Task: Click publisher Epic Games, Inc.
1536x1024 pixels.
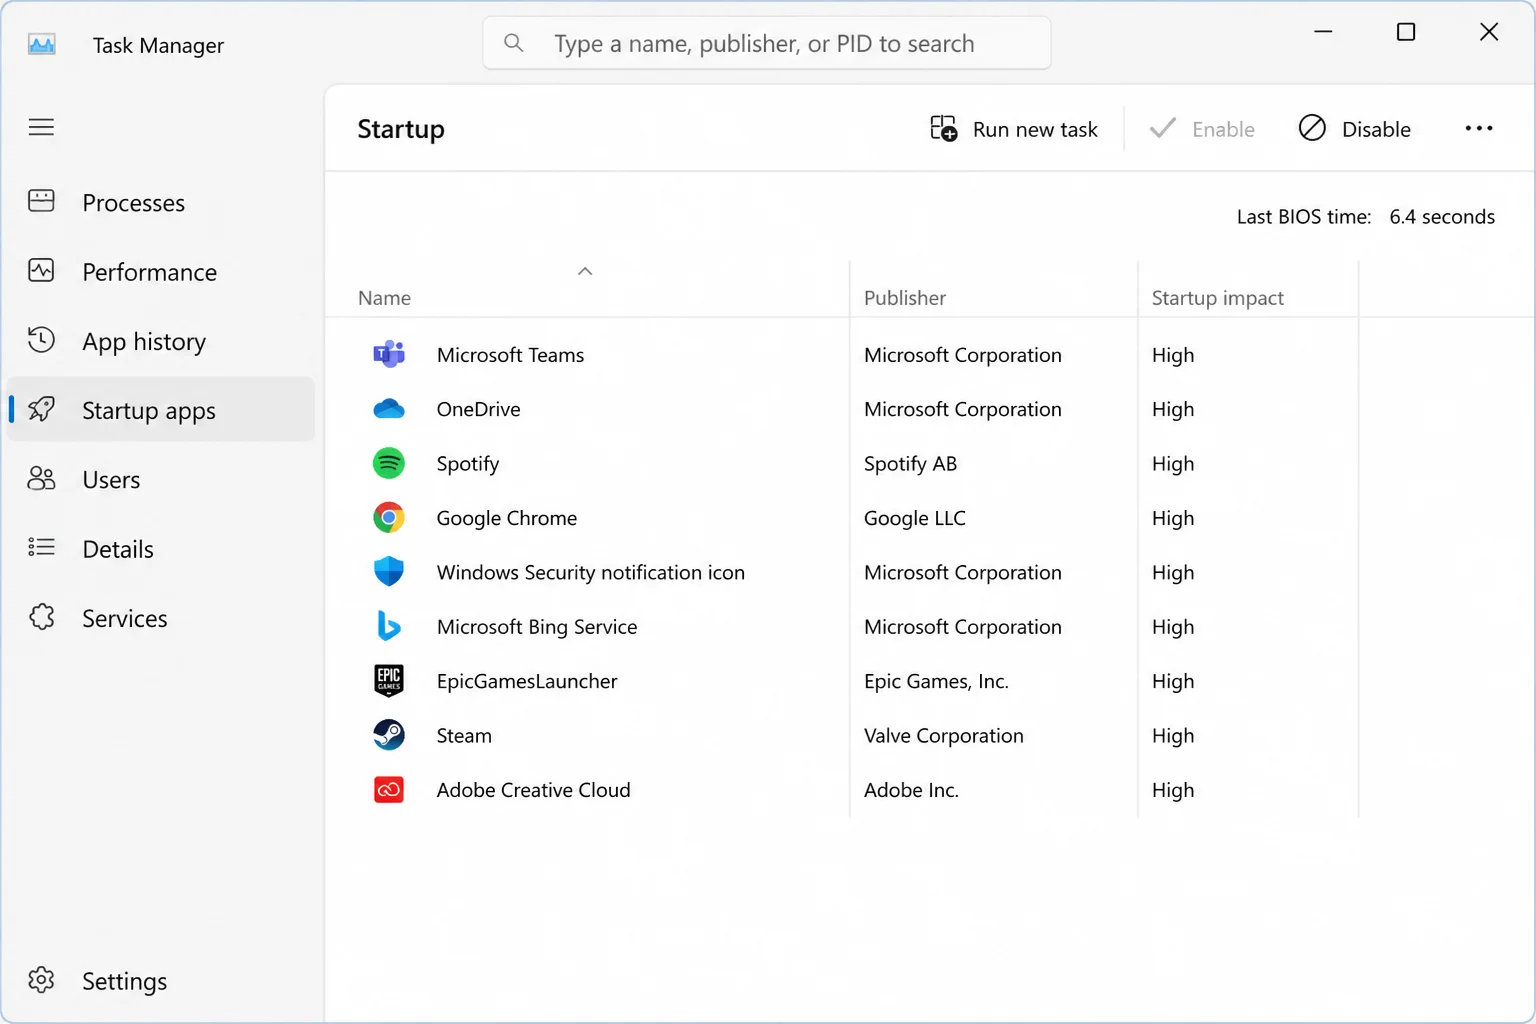Action: click(937, 681)
